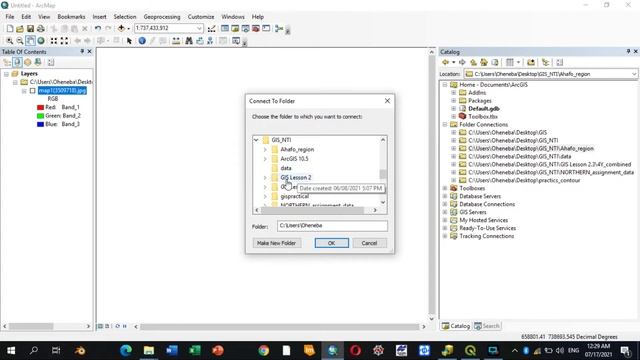Switch to the Search tab
This screenshot has width=640, height=360.
coord(487,326)
